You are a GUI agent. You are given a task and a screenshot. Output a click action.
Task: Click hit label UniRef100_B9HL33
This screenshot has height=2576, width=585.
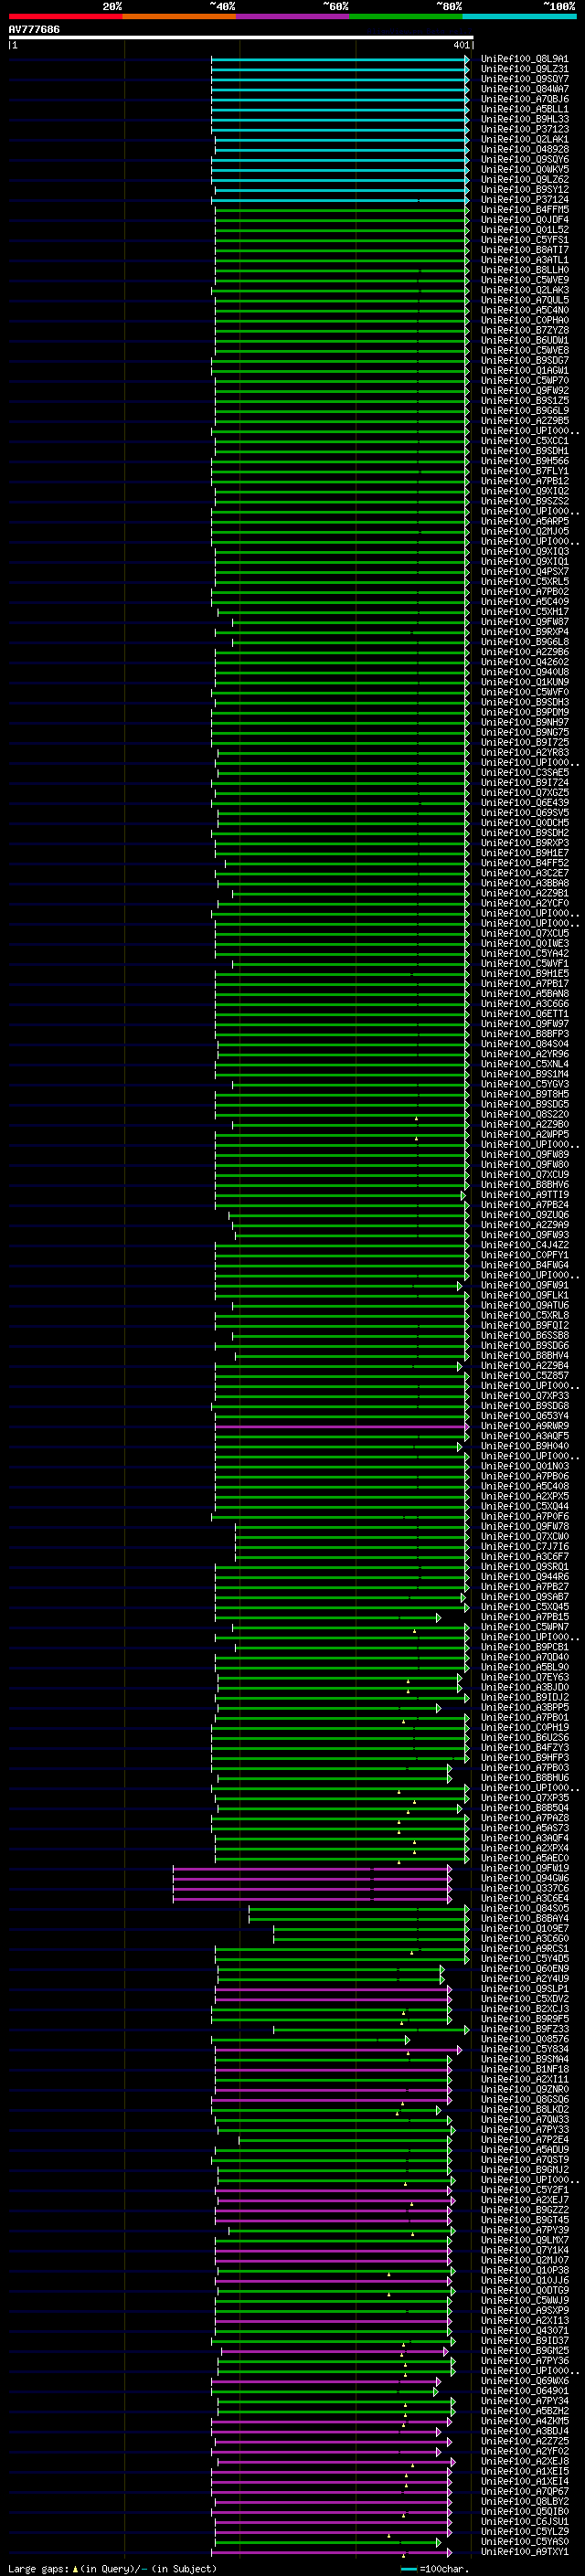[525, 119]
